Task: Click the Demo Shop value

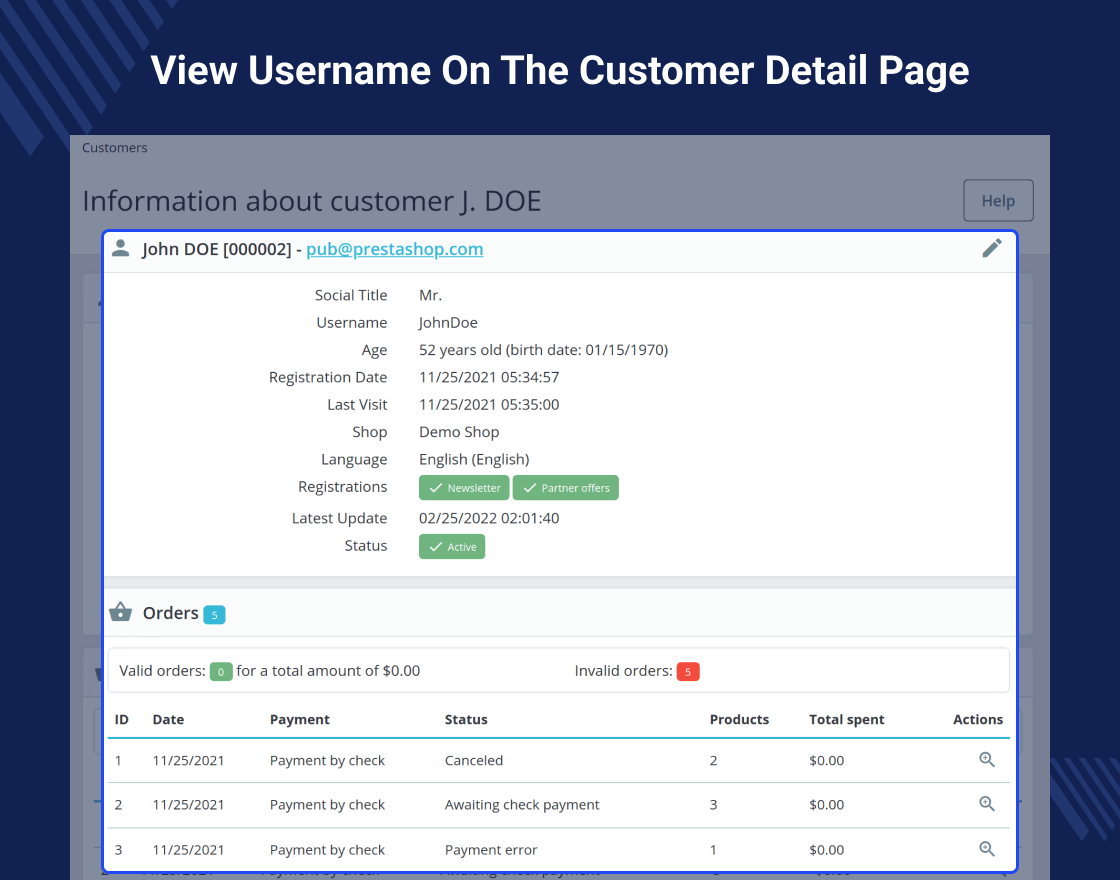Action: point(459,432)
